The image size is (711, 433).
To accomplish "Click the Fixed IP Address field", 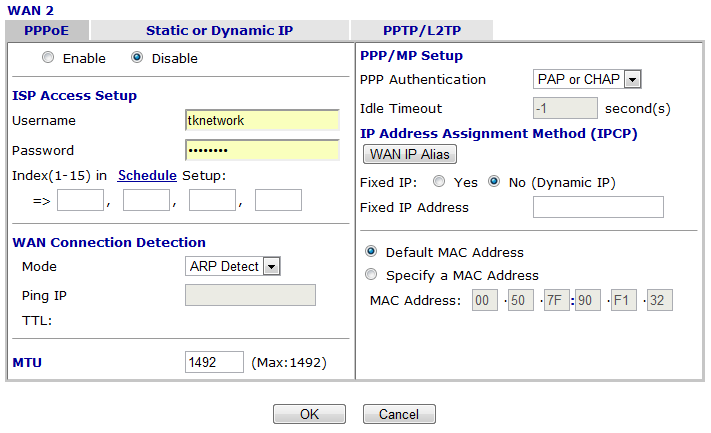I will point(598,207).
